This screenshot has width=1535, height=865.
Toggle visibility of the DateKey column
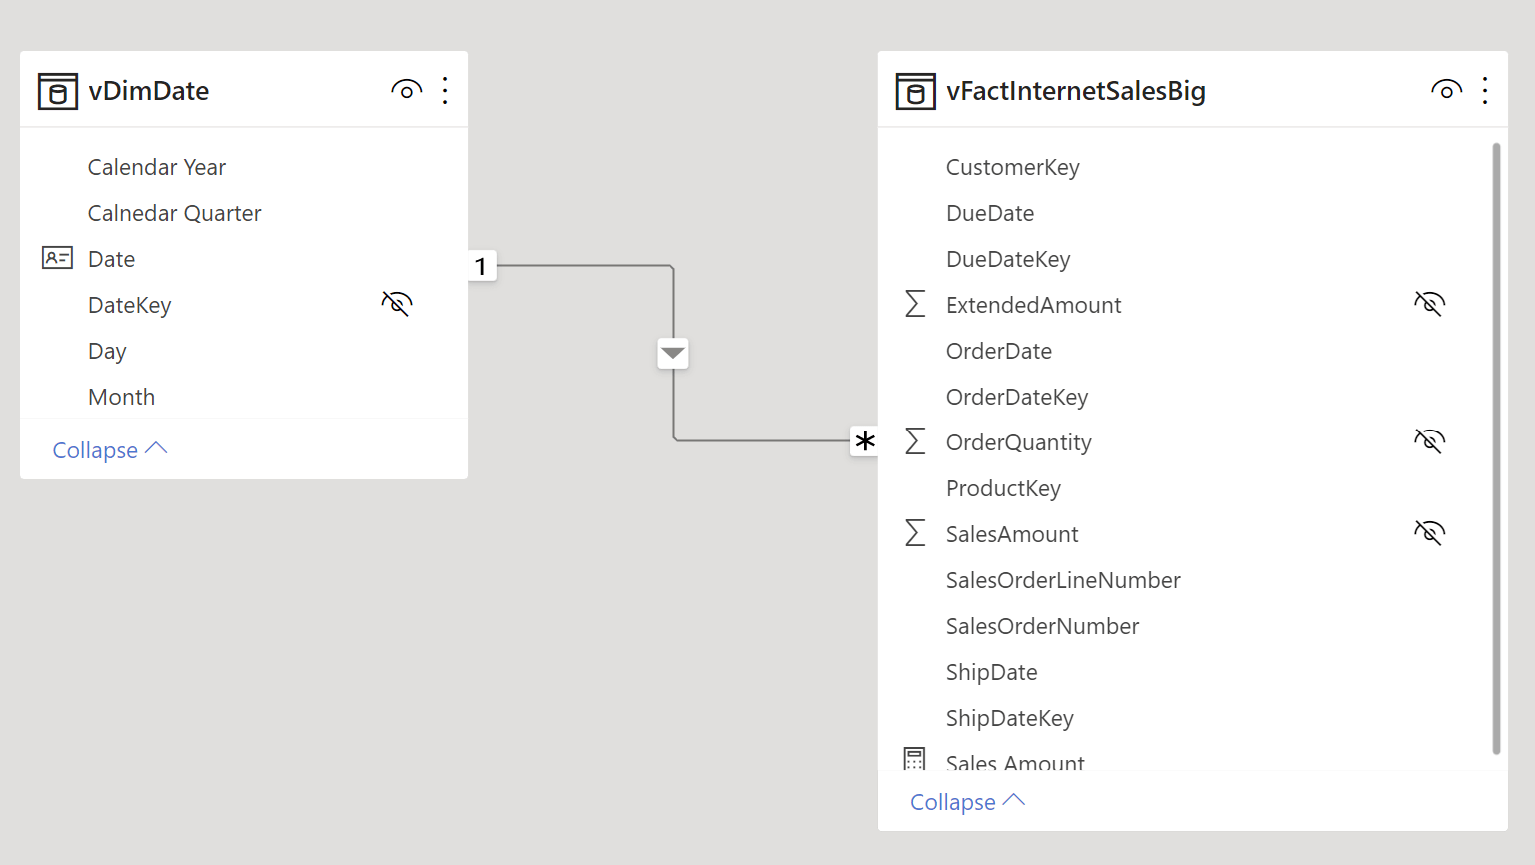(396, 303)
